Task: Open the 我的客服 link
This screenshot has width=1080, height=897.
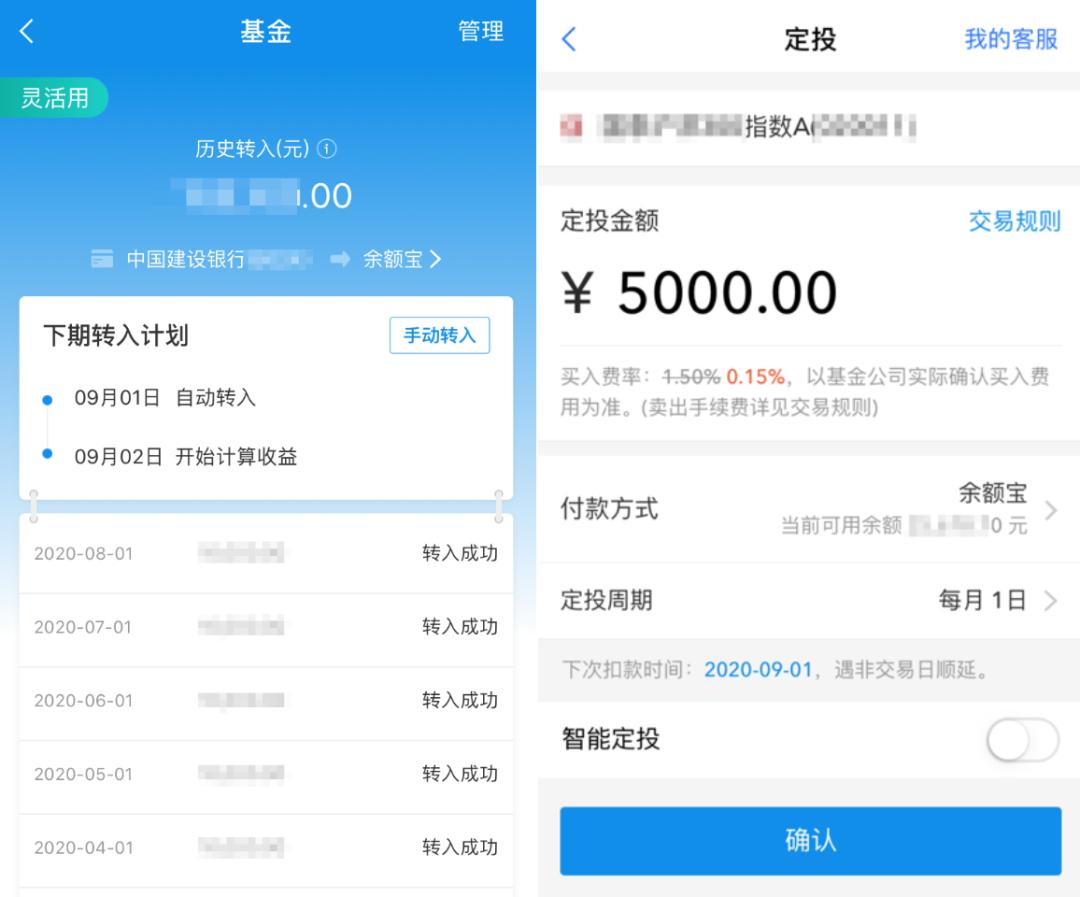Action: pyautogui.click(x=1010, y=39)
